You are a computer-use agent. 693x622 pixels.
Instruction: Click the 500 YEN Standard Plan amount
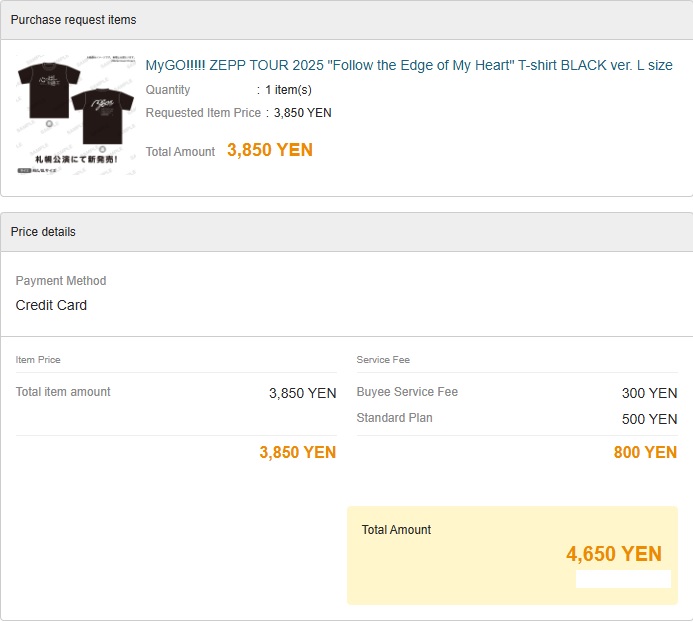[649, 419]
